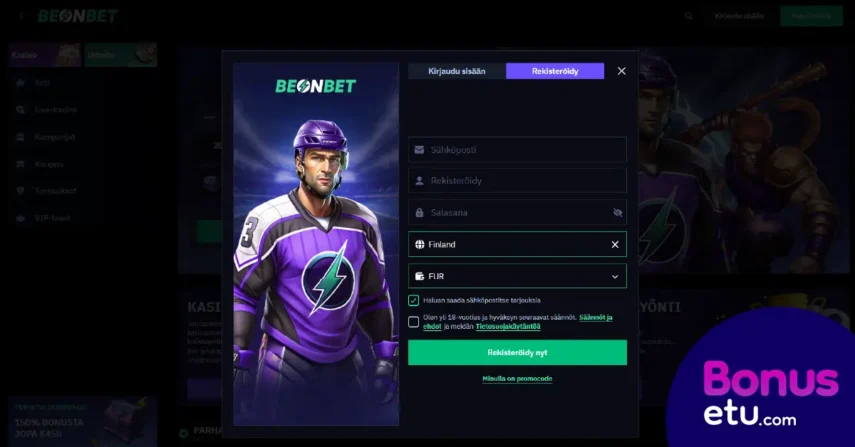Click the wallet icon beside EUR
This screenshot has height=447, width=855.
click(419, 276)
